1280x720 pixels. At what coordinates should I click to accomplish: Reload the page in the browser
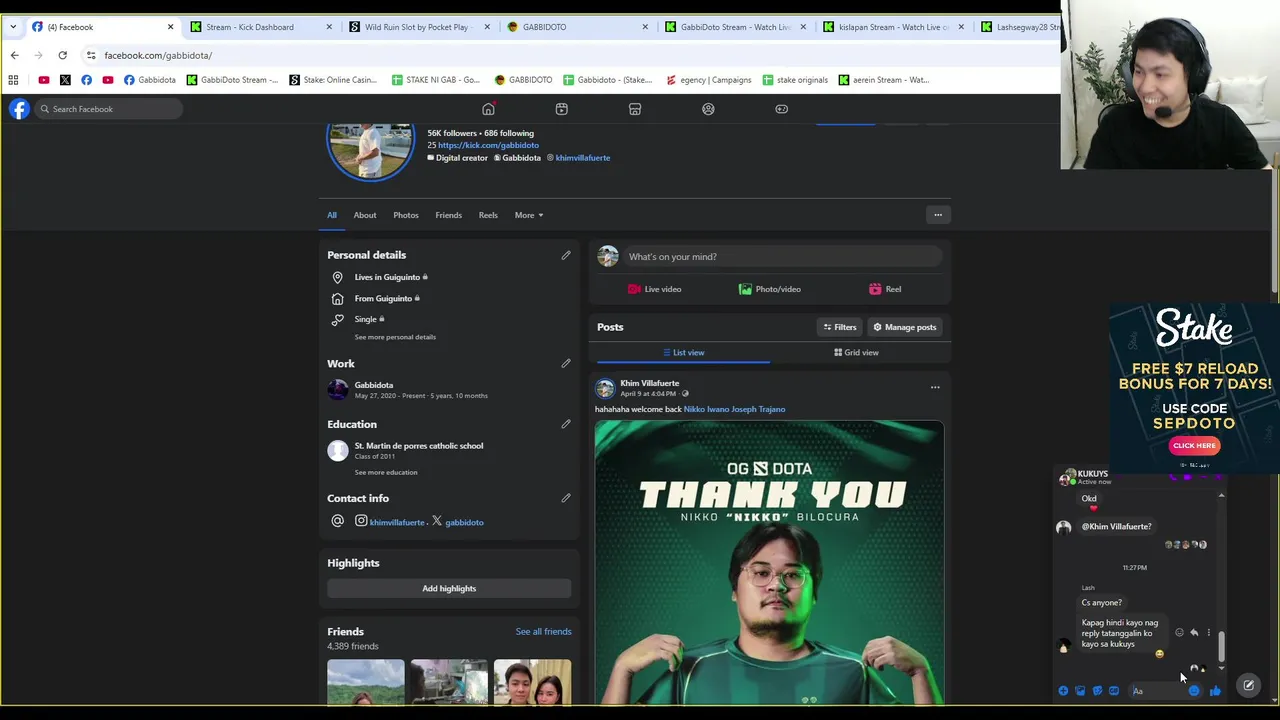pyautogui.click(x=62, y=55)
